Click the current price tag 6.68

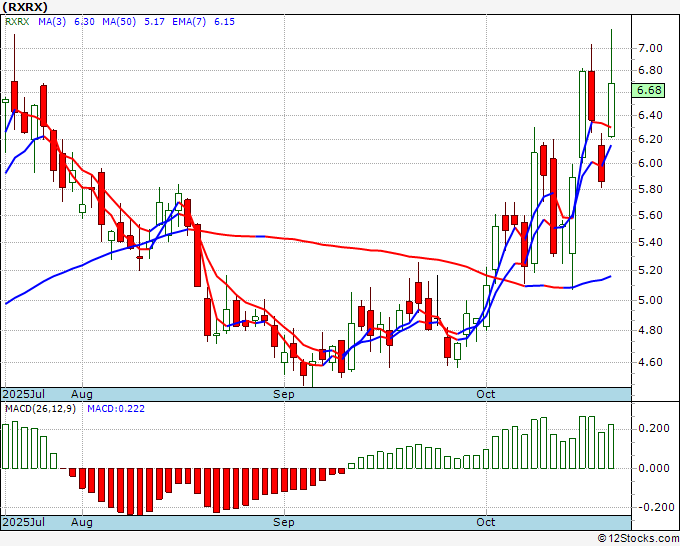(648, 90)
